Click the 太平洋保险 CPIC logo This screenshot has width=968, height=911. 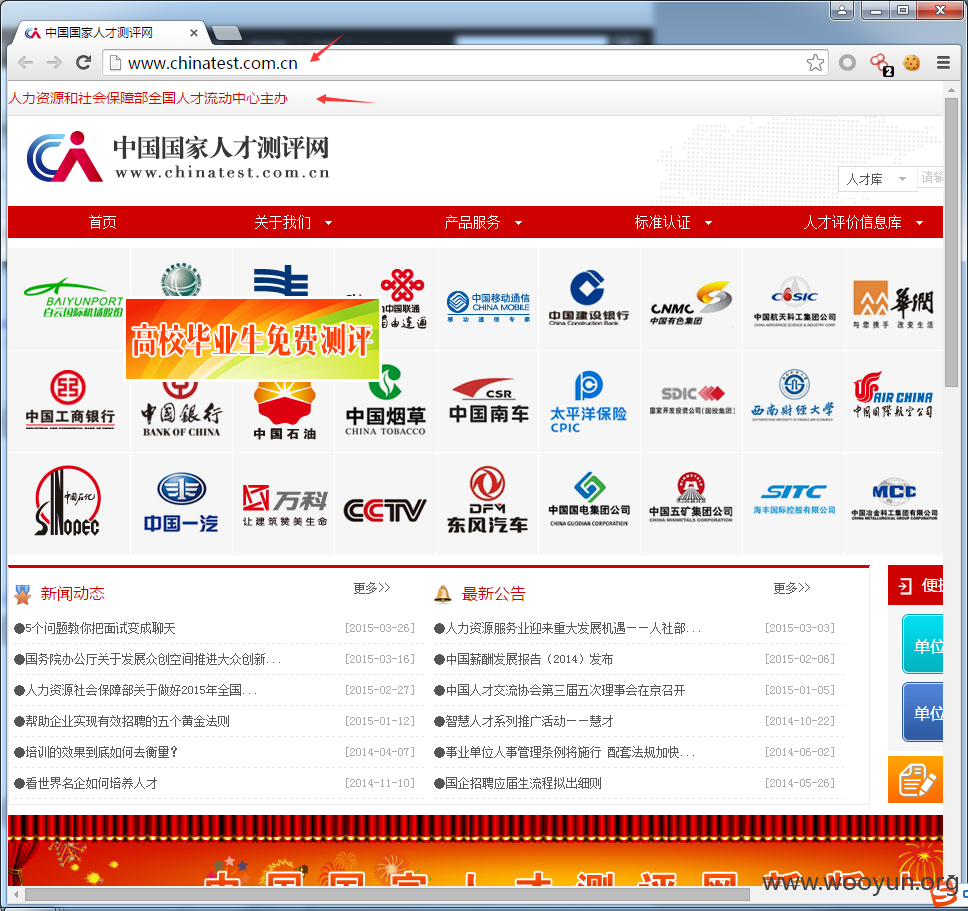point(588,402)
